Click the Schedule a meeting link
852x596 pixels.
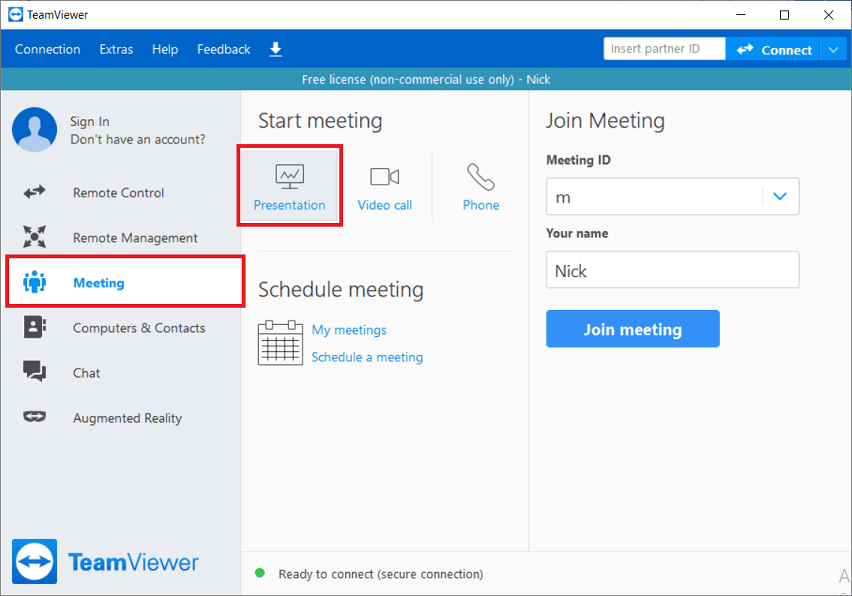click(367, 357)
